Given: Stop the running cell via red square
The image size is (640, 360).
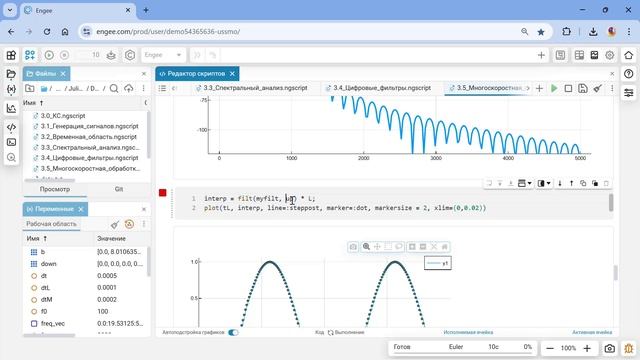Looking at the screenshot, I should point(162,193).
